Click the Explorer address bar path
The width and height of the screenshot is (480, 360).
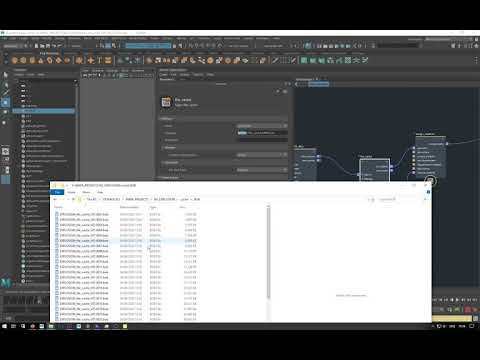pos(223,199)
